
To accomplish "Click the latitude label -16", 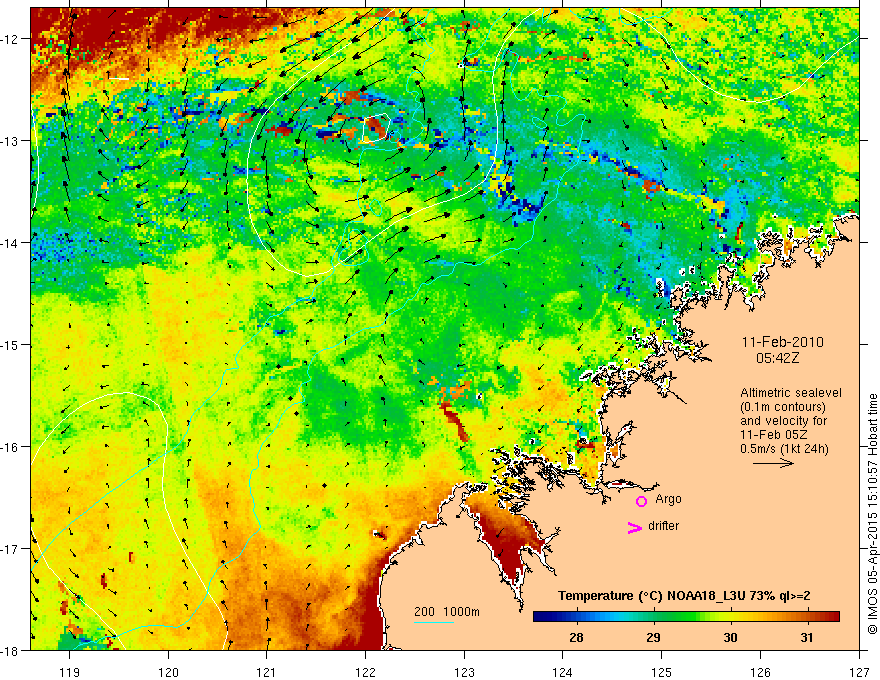I will tap(11, 447).
